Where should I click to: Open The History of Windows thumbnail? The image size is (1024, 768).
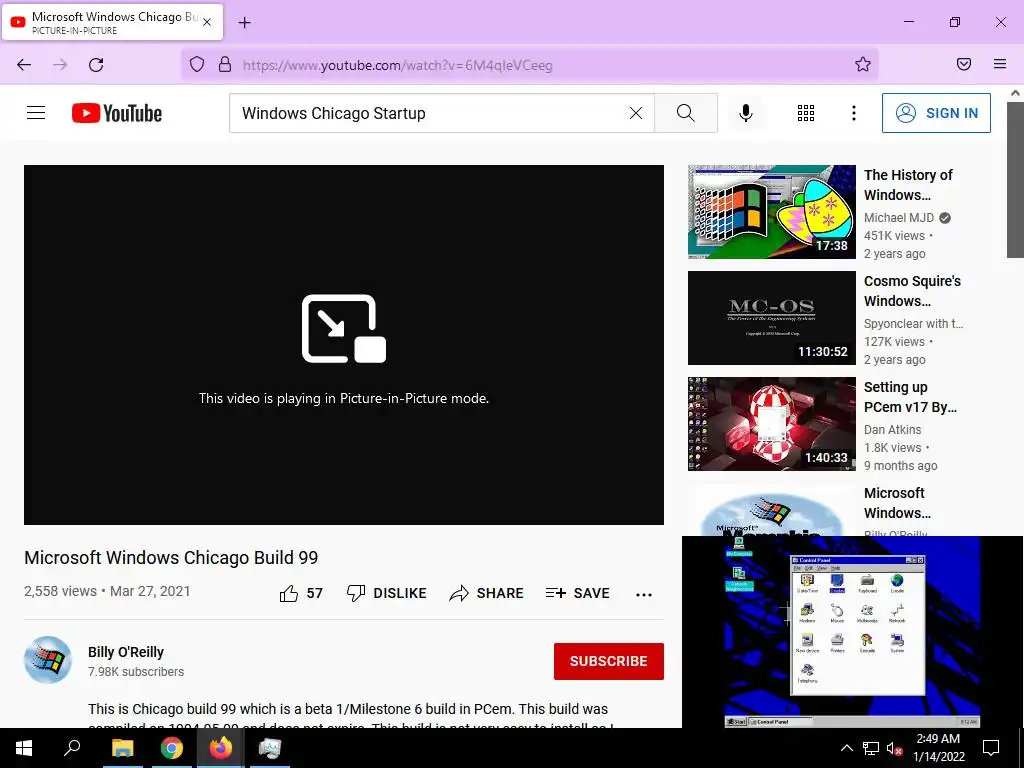771,212
